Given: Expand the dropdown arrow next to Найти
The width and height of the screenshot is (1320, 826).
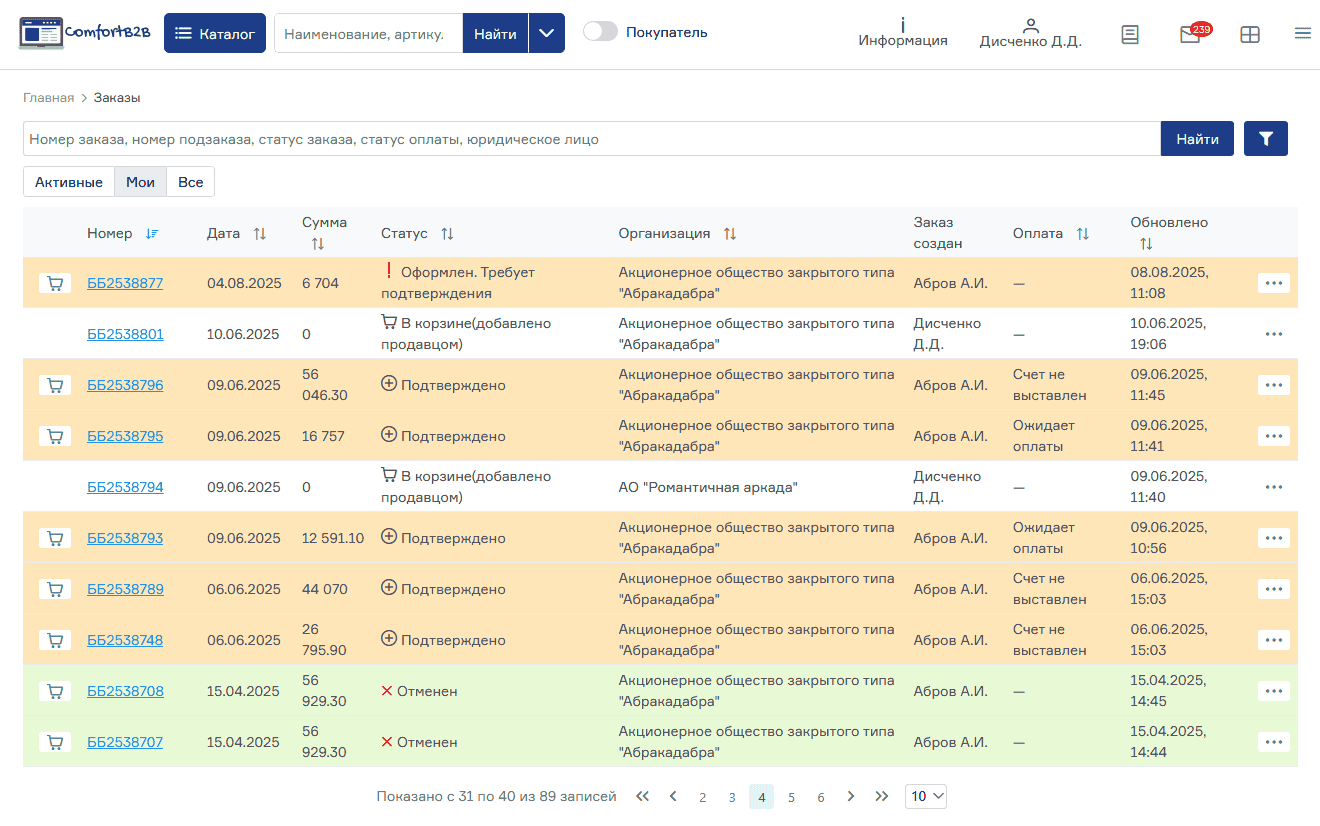Looking at the screenshot, I should (x=546, y=33).
